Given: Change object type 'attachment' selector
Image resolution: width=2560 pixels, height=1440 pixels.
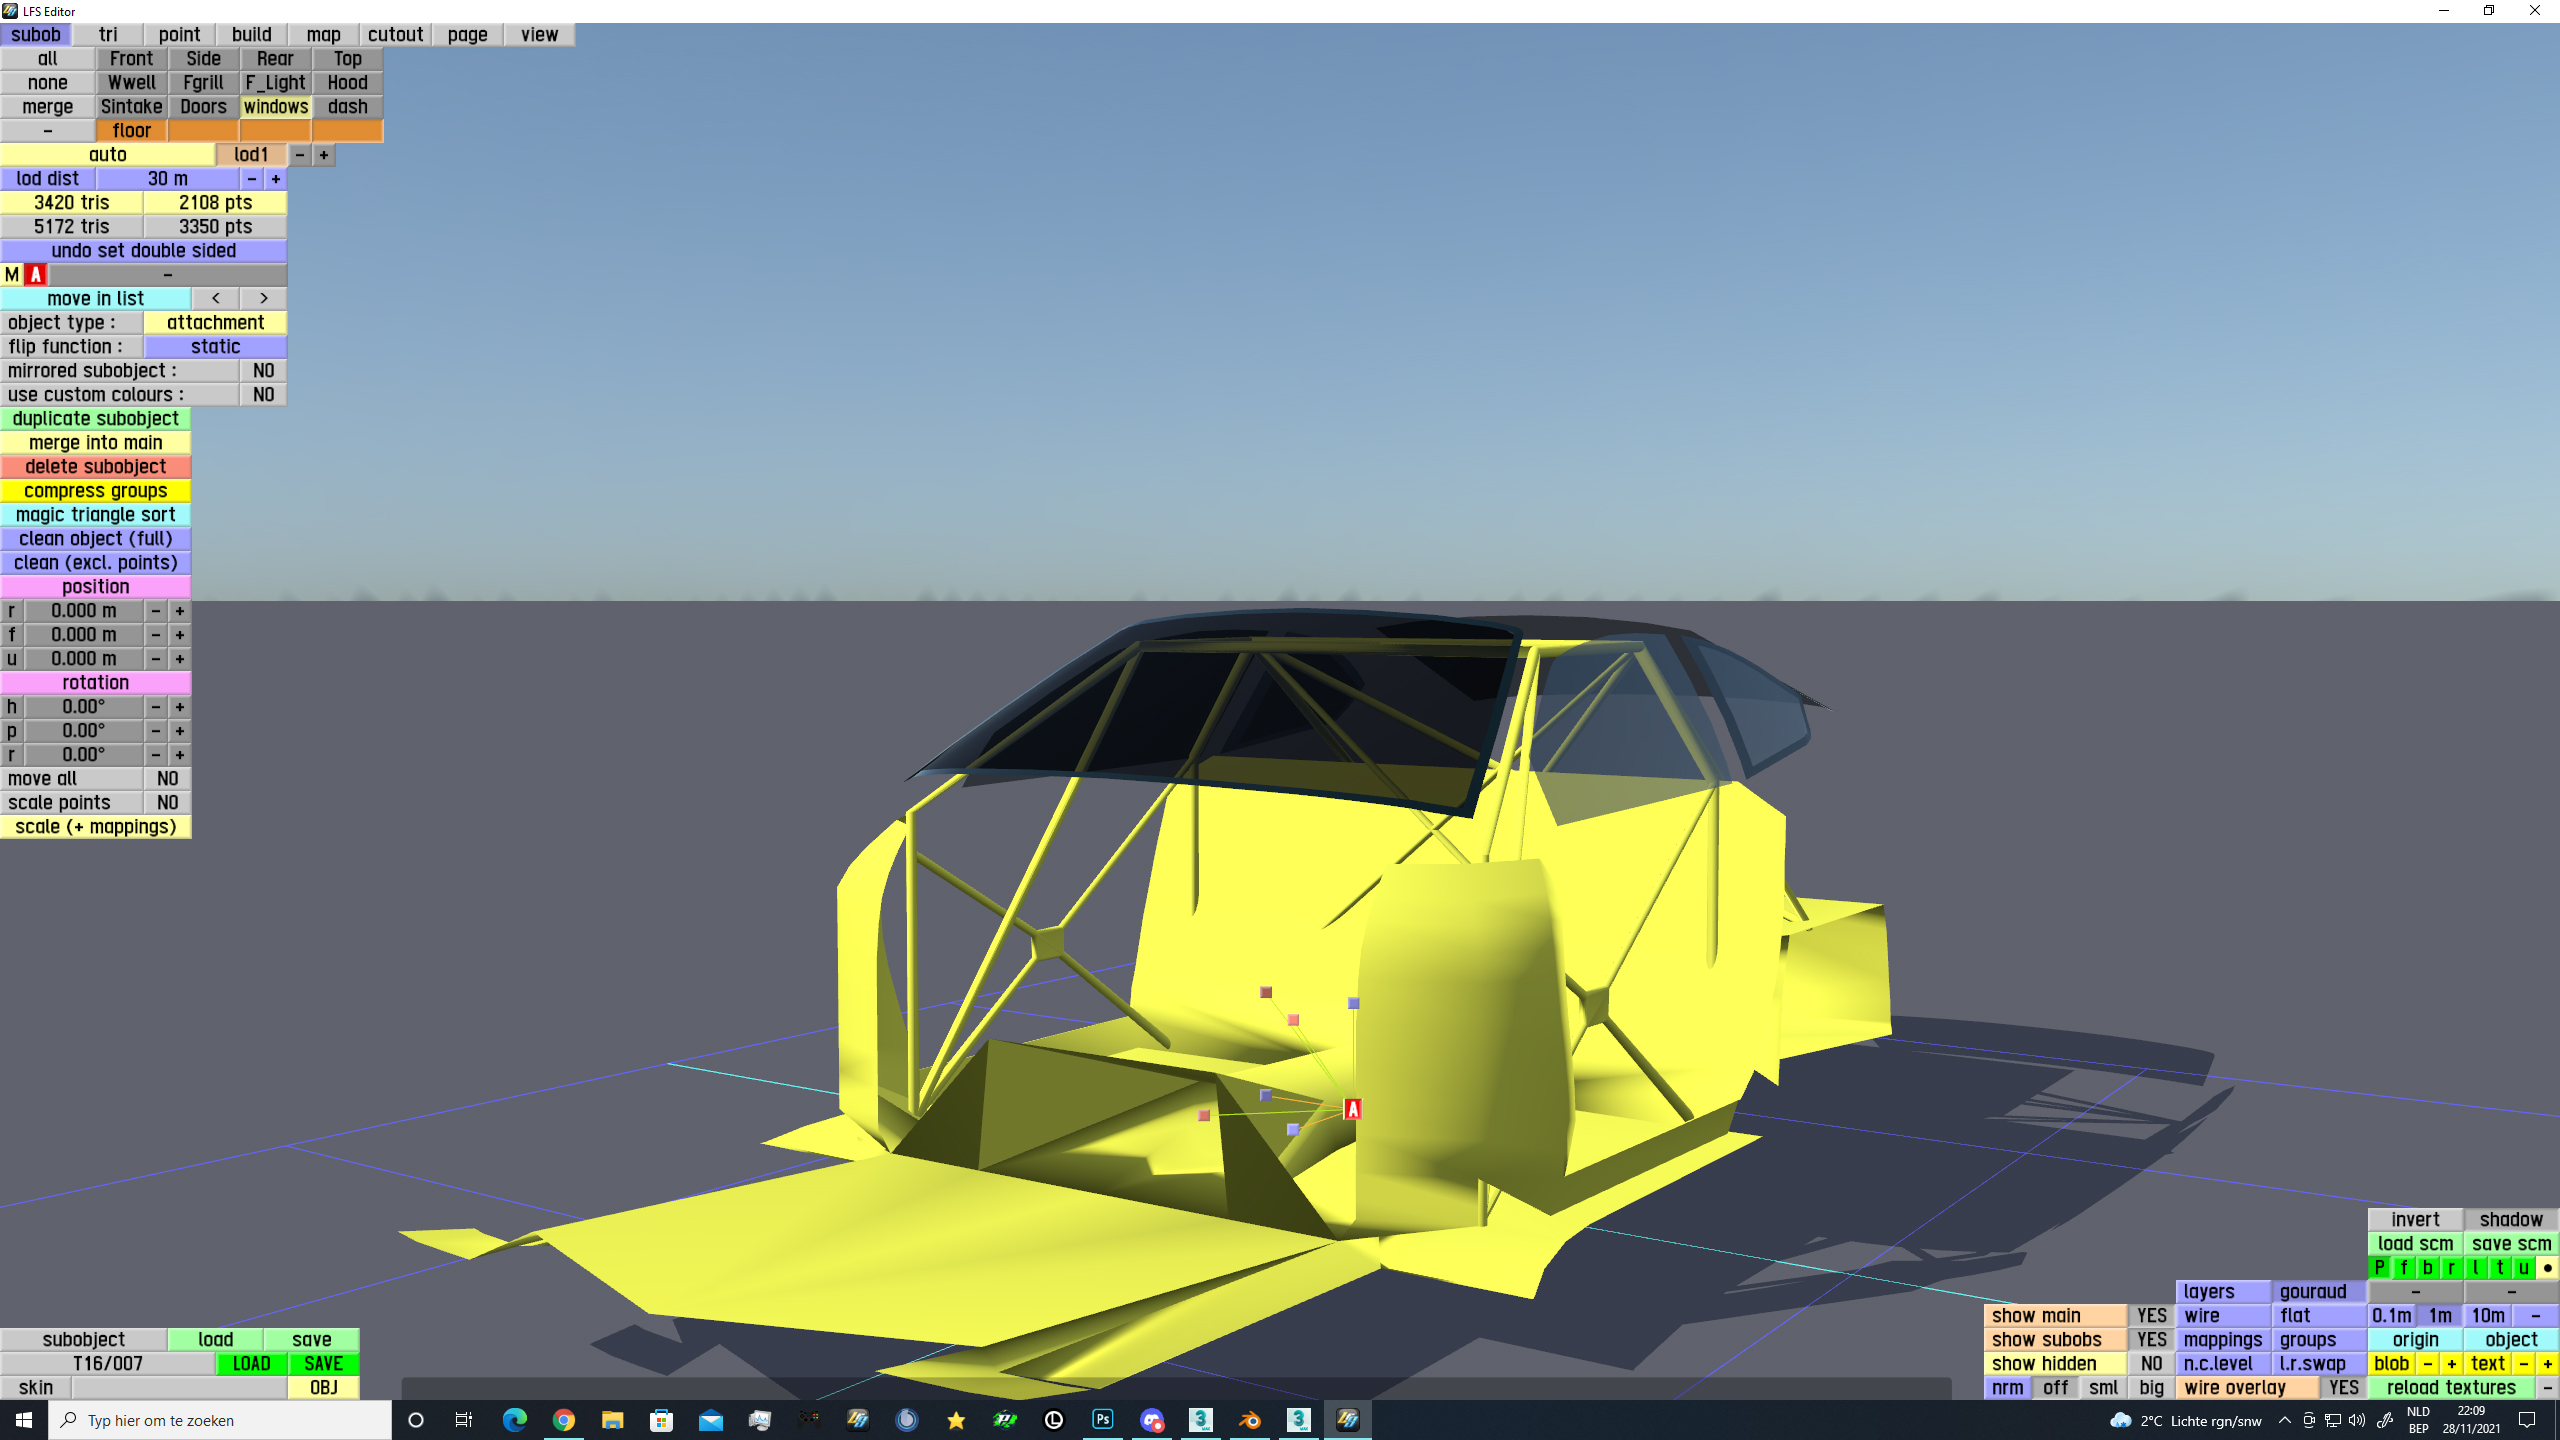Looking at the screenshot, I should click(x=215, y=322).
